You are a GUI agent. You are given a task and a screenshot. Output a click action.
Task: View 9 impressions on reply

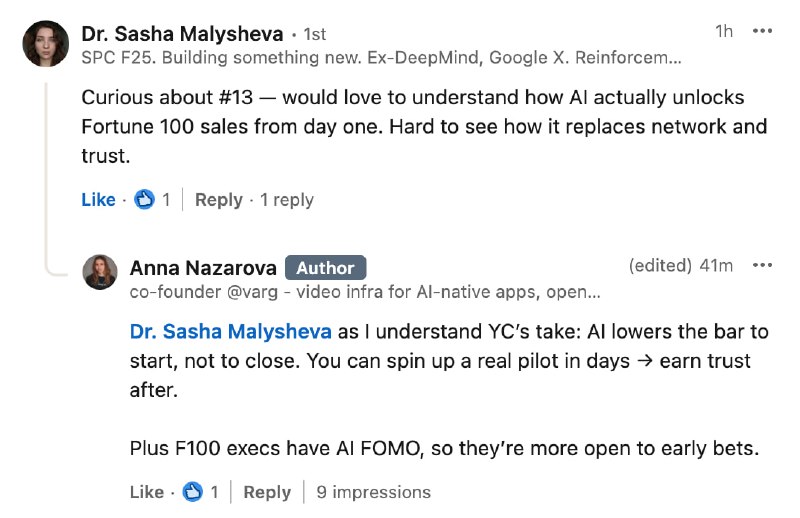click(x=373, y=492)
